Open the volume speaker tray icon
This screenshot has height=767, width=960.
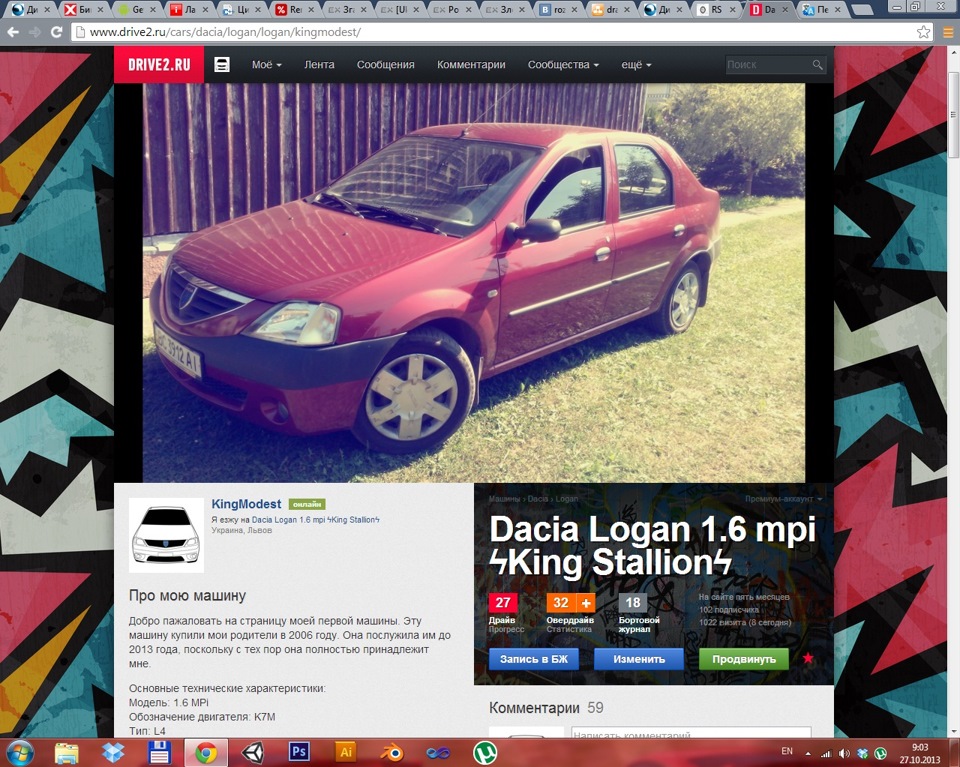[844, 754]
